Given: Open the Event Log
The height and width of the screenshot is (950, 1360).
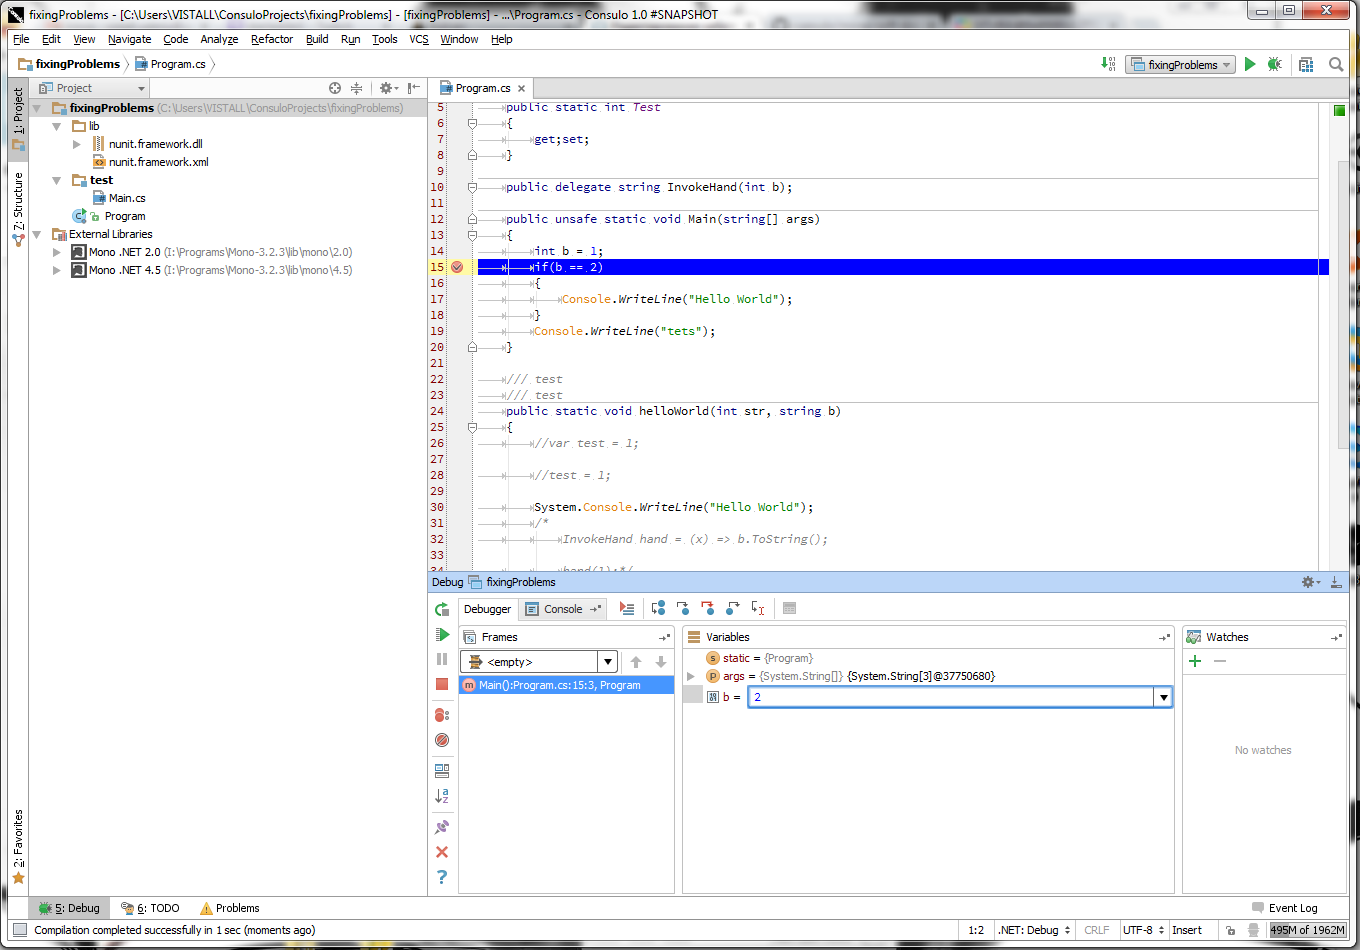Looking at the screenshot, I should 1285,908.
